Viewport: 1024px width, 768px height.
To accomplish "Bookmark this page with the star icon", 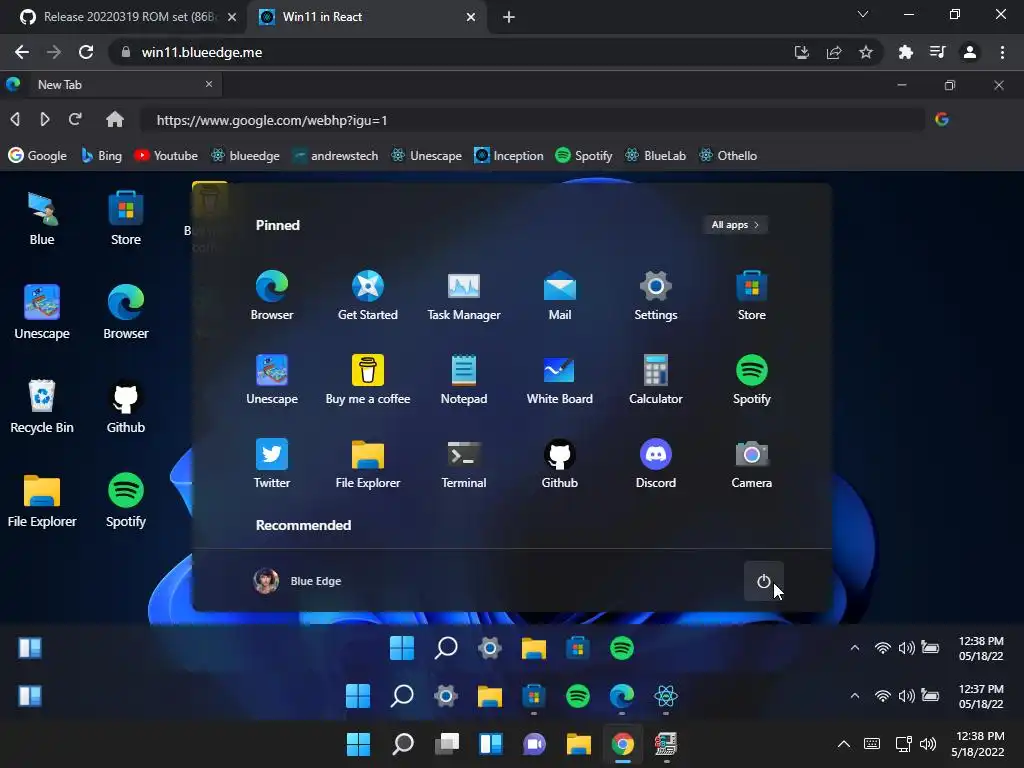I will [866, 52].
